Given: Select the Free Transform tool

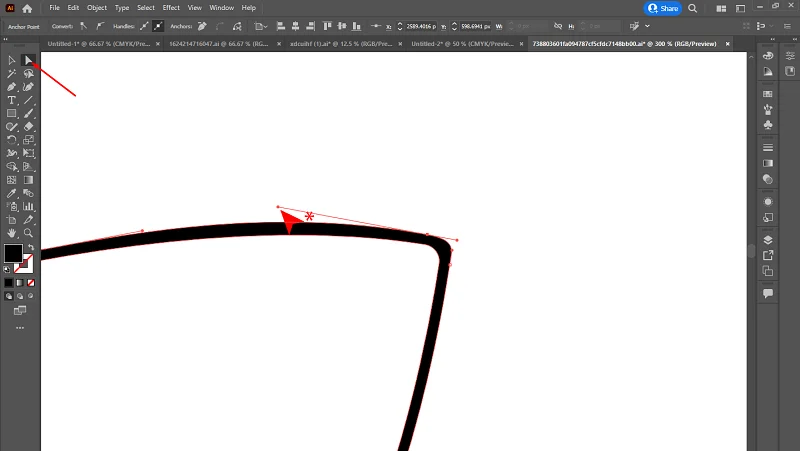Looking at the screenshot, I should pyautogui.click(x=29, y=153).
